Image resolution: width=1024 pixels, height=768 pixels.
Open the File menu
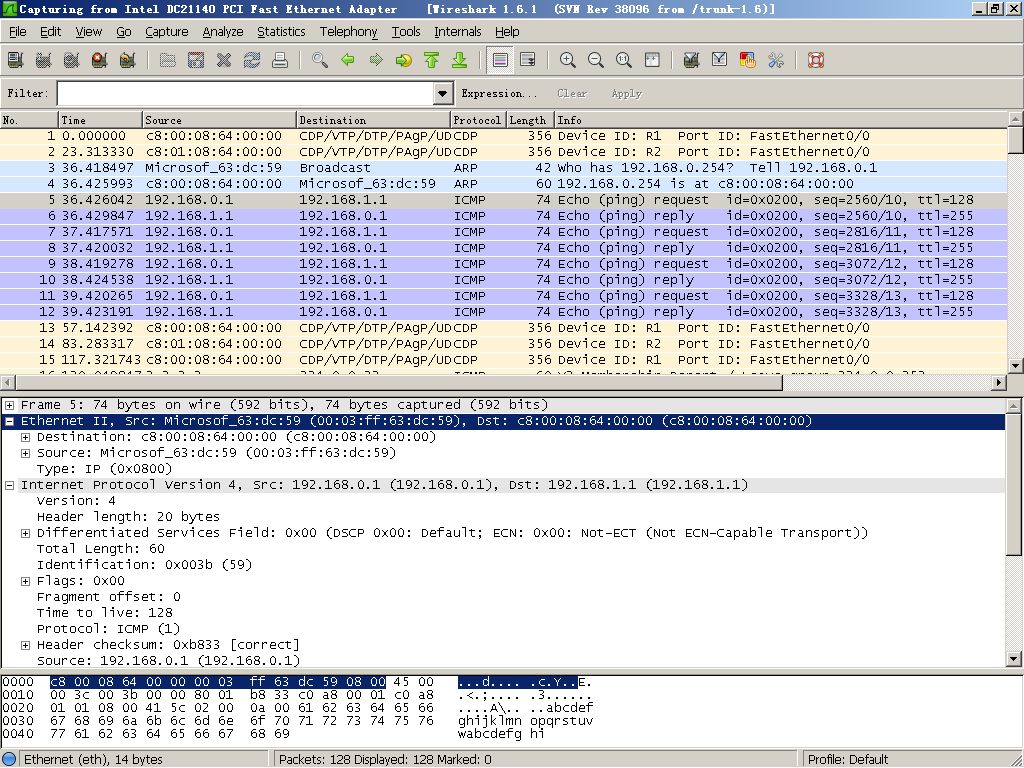pos(18,31)
